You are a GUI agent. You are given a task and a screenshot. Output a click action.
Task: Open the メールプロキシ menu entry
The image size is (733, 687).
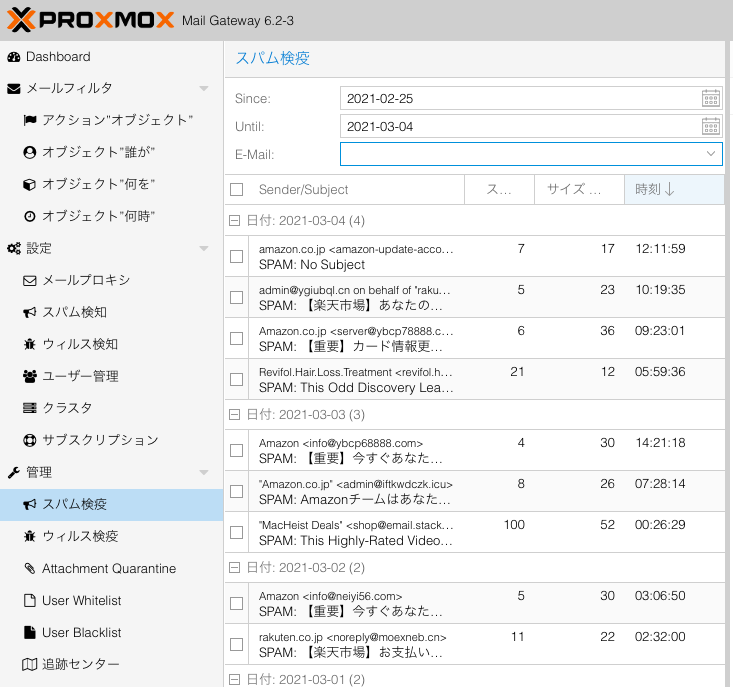pos(111,280)
